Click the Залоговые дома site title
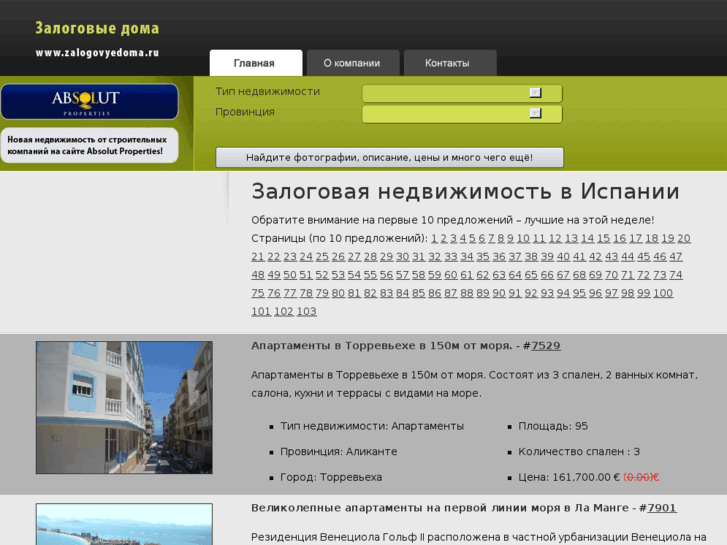The height and width of the screenshot is (545, 727). 97,28
